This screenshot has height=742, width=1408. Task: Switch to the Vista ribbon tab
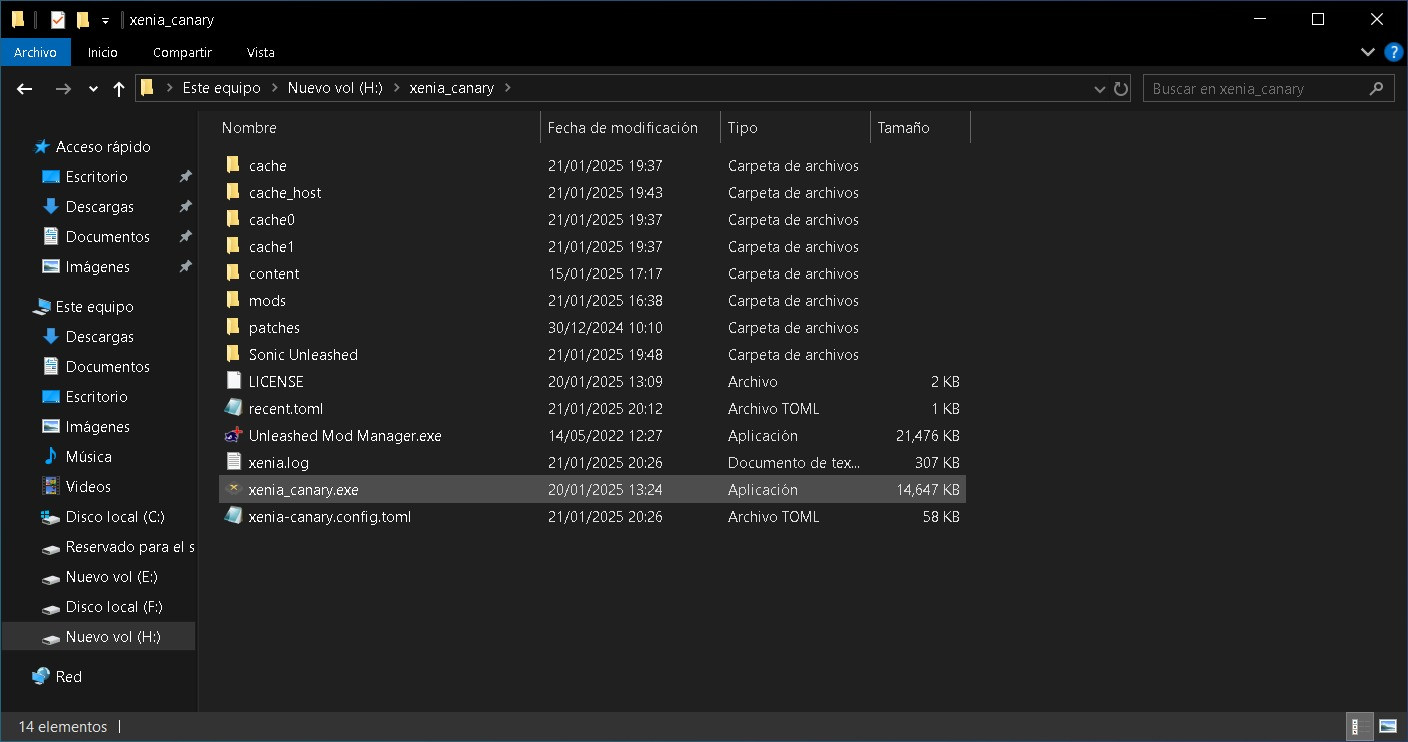260,52
